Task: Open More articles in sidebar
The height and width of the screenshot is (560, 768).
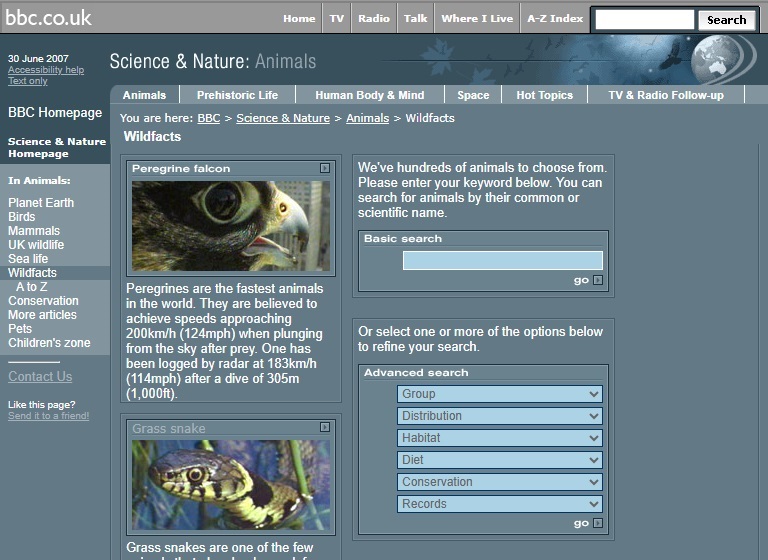Action: pos(42,315)
